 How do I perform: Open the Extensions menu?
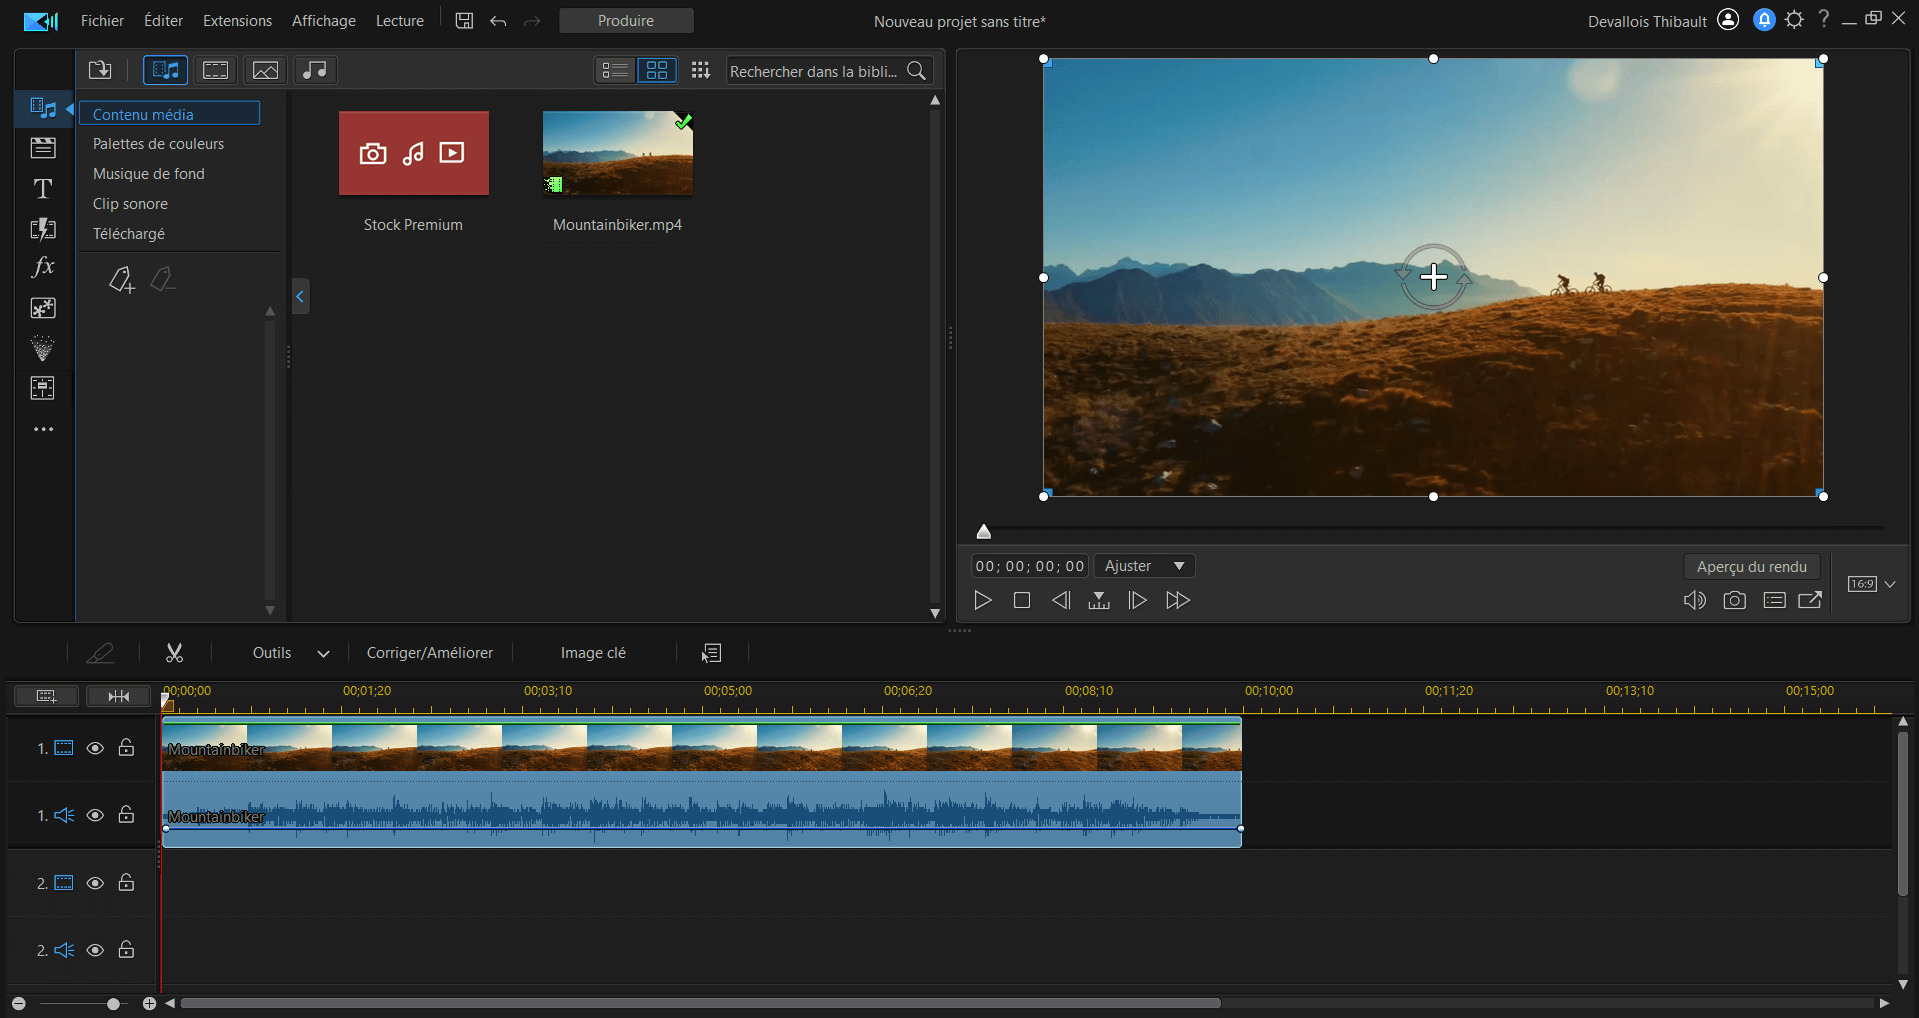237,21
